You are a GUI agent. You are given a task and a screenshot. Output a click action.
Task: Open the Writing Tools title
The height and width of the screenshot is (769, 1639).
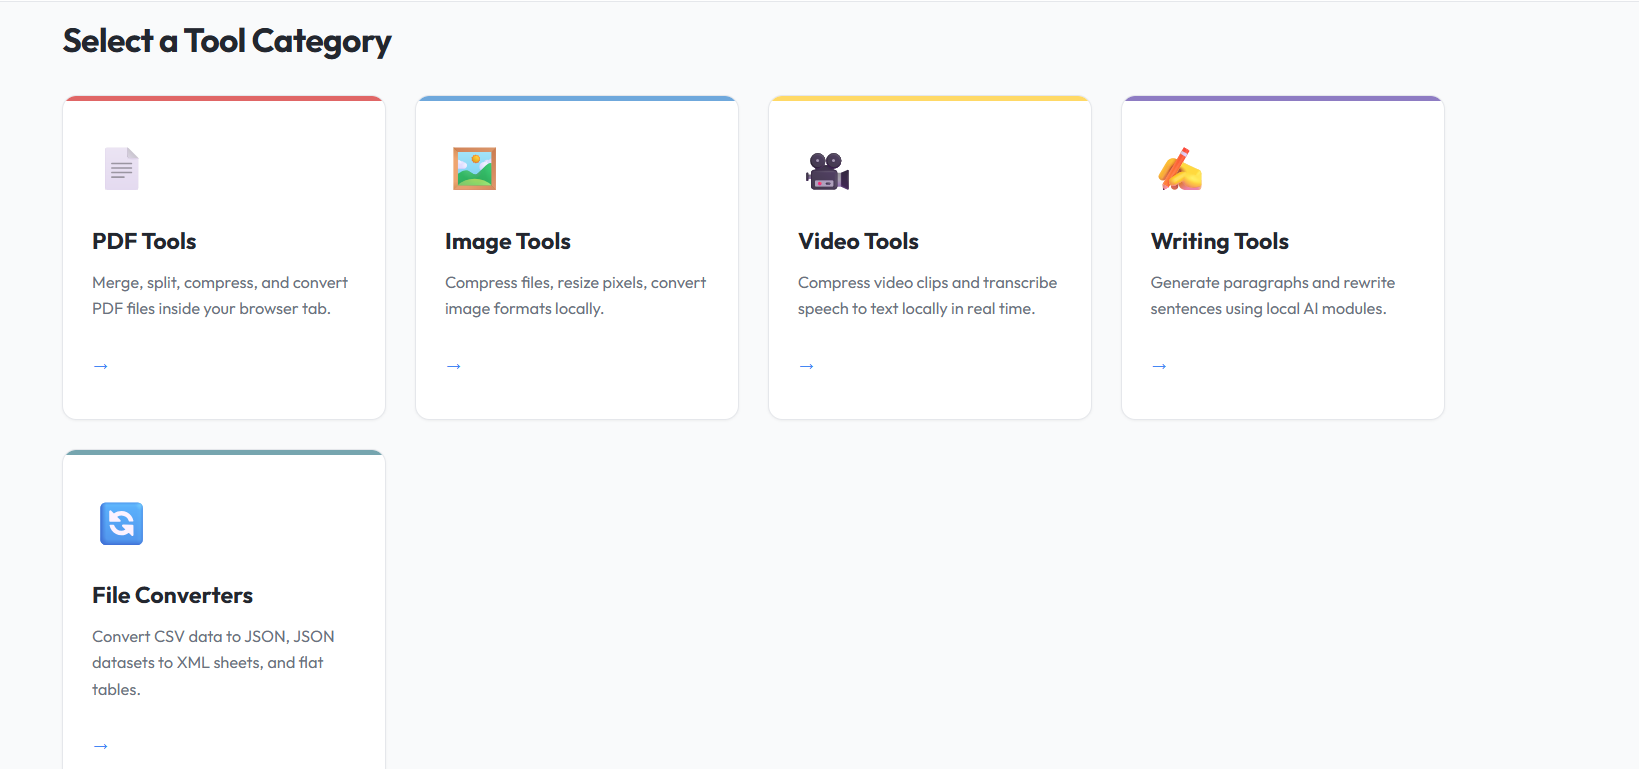point(1220,242)
